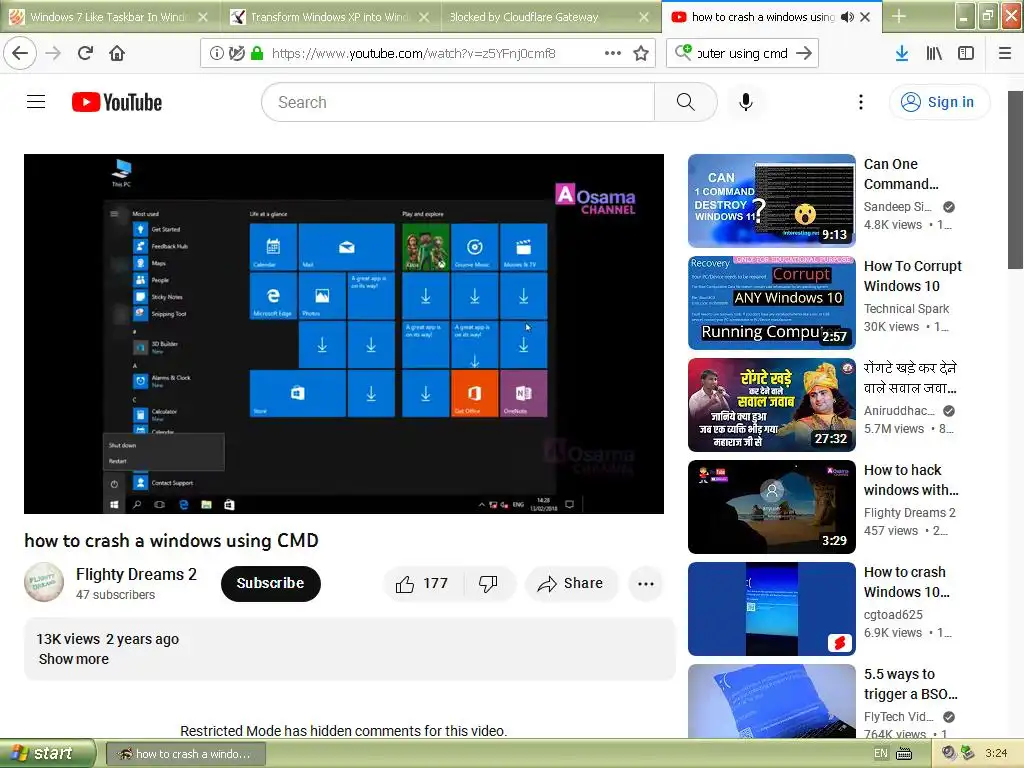Image resolution: width=1024 pixels, height=768 pixels.
Task: Close the Windows 7 Like Taskbar tab
Action: [203, 17]
